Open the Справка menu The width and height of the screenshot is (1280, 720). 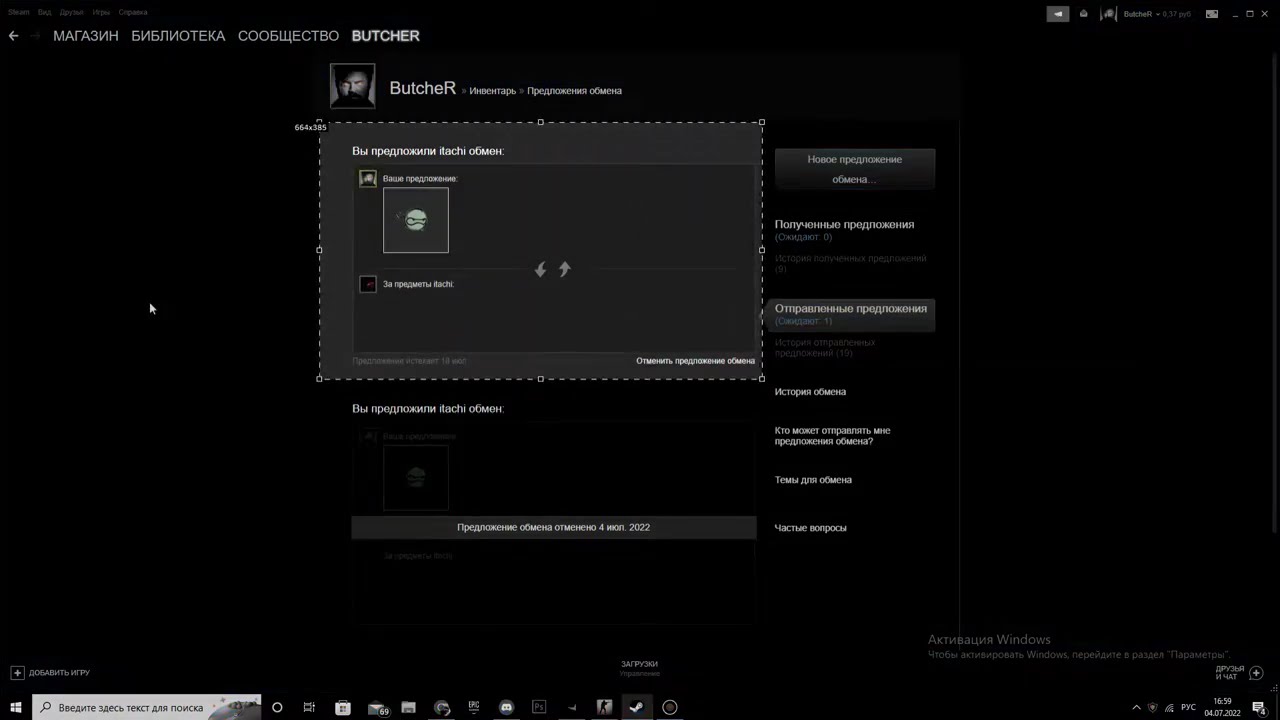pyautogui.click(x=132, y=12)
